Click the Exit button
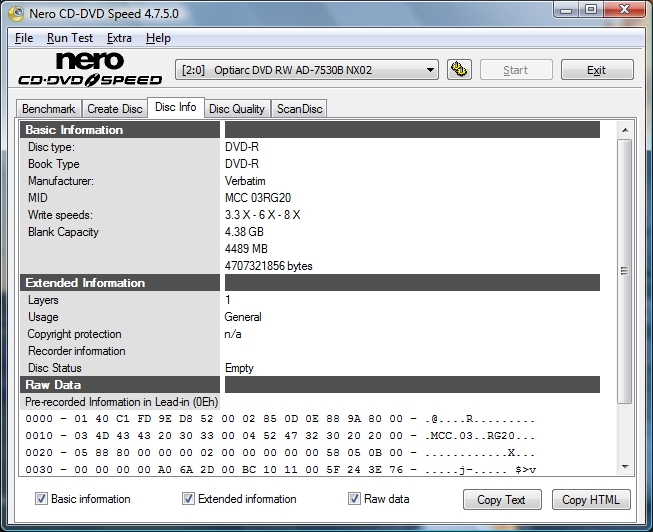This screenshot has height=532, width=653. pos(597,70)
